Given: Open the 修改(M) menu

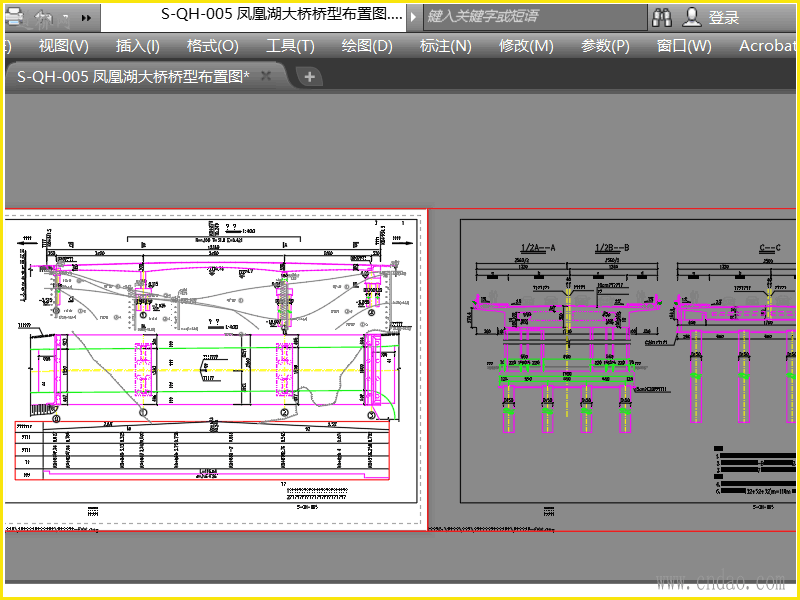Looking at the screenshot, I should click(x=526, y=46).
